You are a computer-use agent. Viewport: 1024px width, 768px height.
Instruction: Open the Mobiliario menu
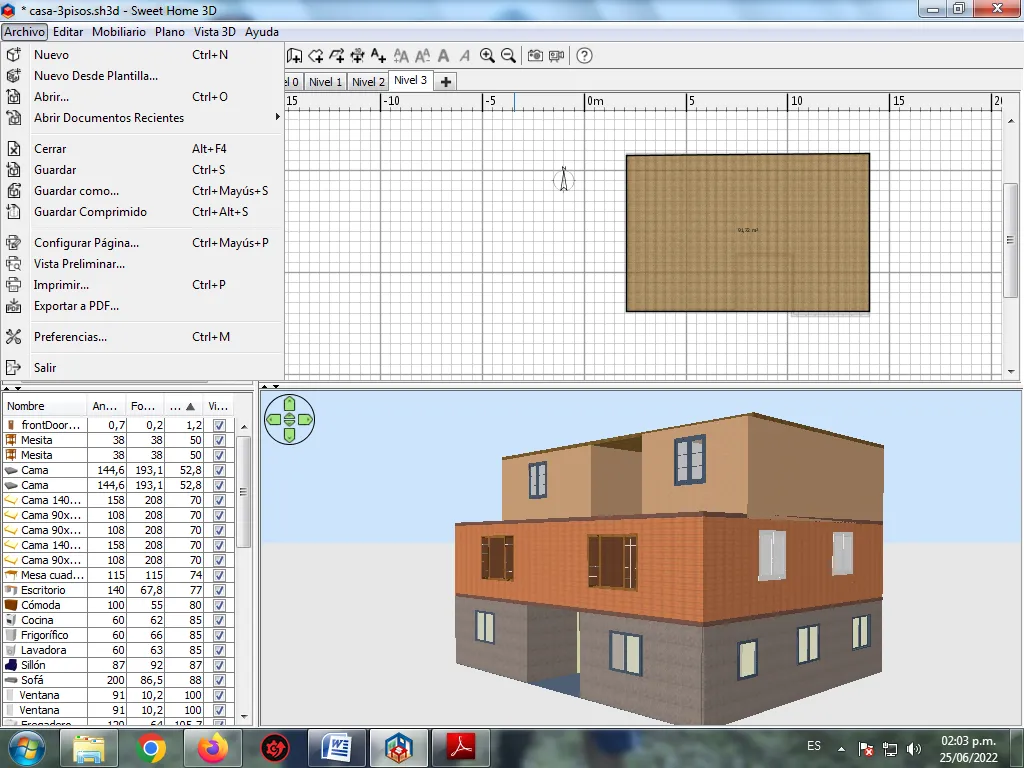[119, 32]
